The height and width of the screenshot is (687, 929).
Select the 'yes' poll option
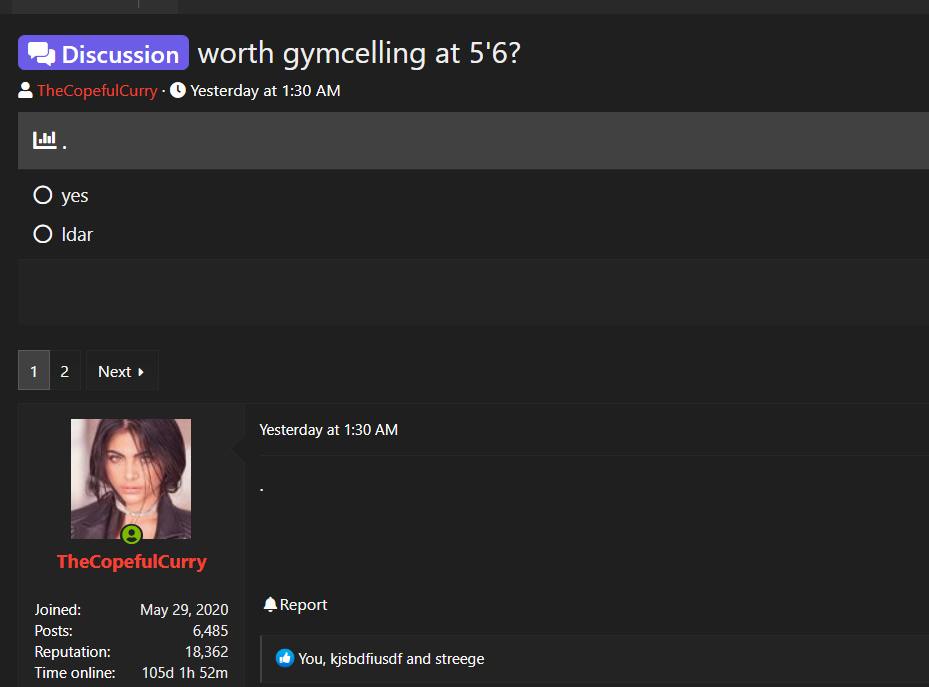tap(43, 195)
